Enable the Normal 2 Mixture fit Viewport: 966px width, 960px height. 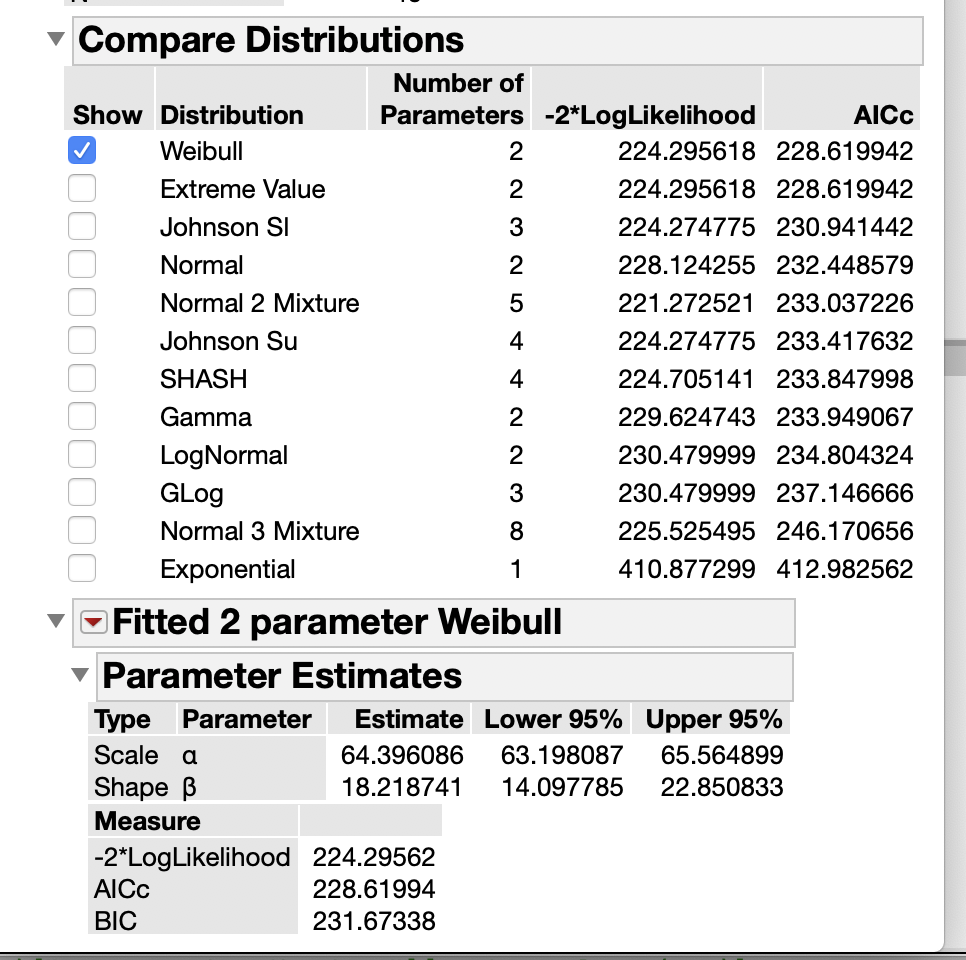pyautogui.click(x=82, y=302)
